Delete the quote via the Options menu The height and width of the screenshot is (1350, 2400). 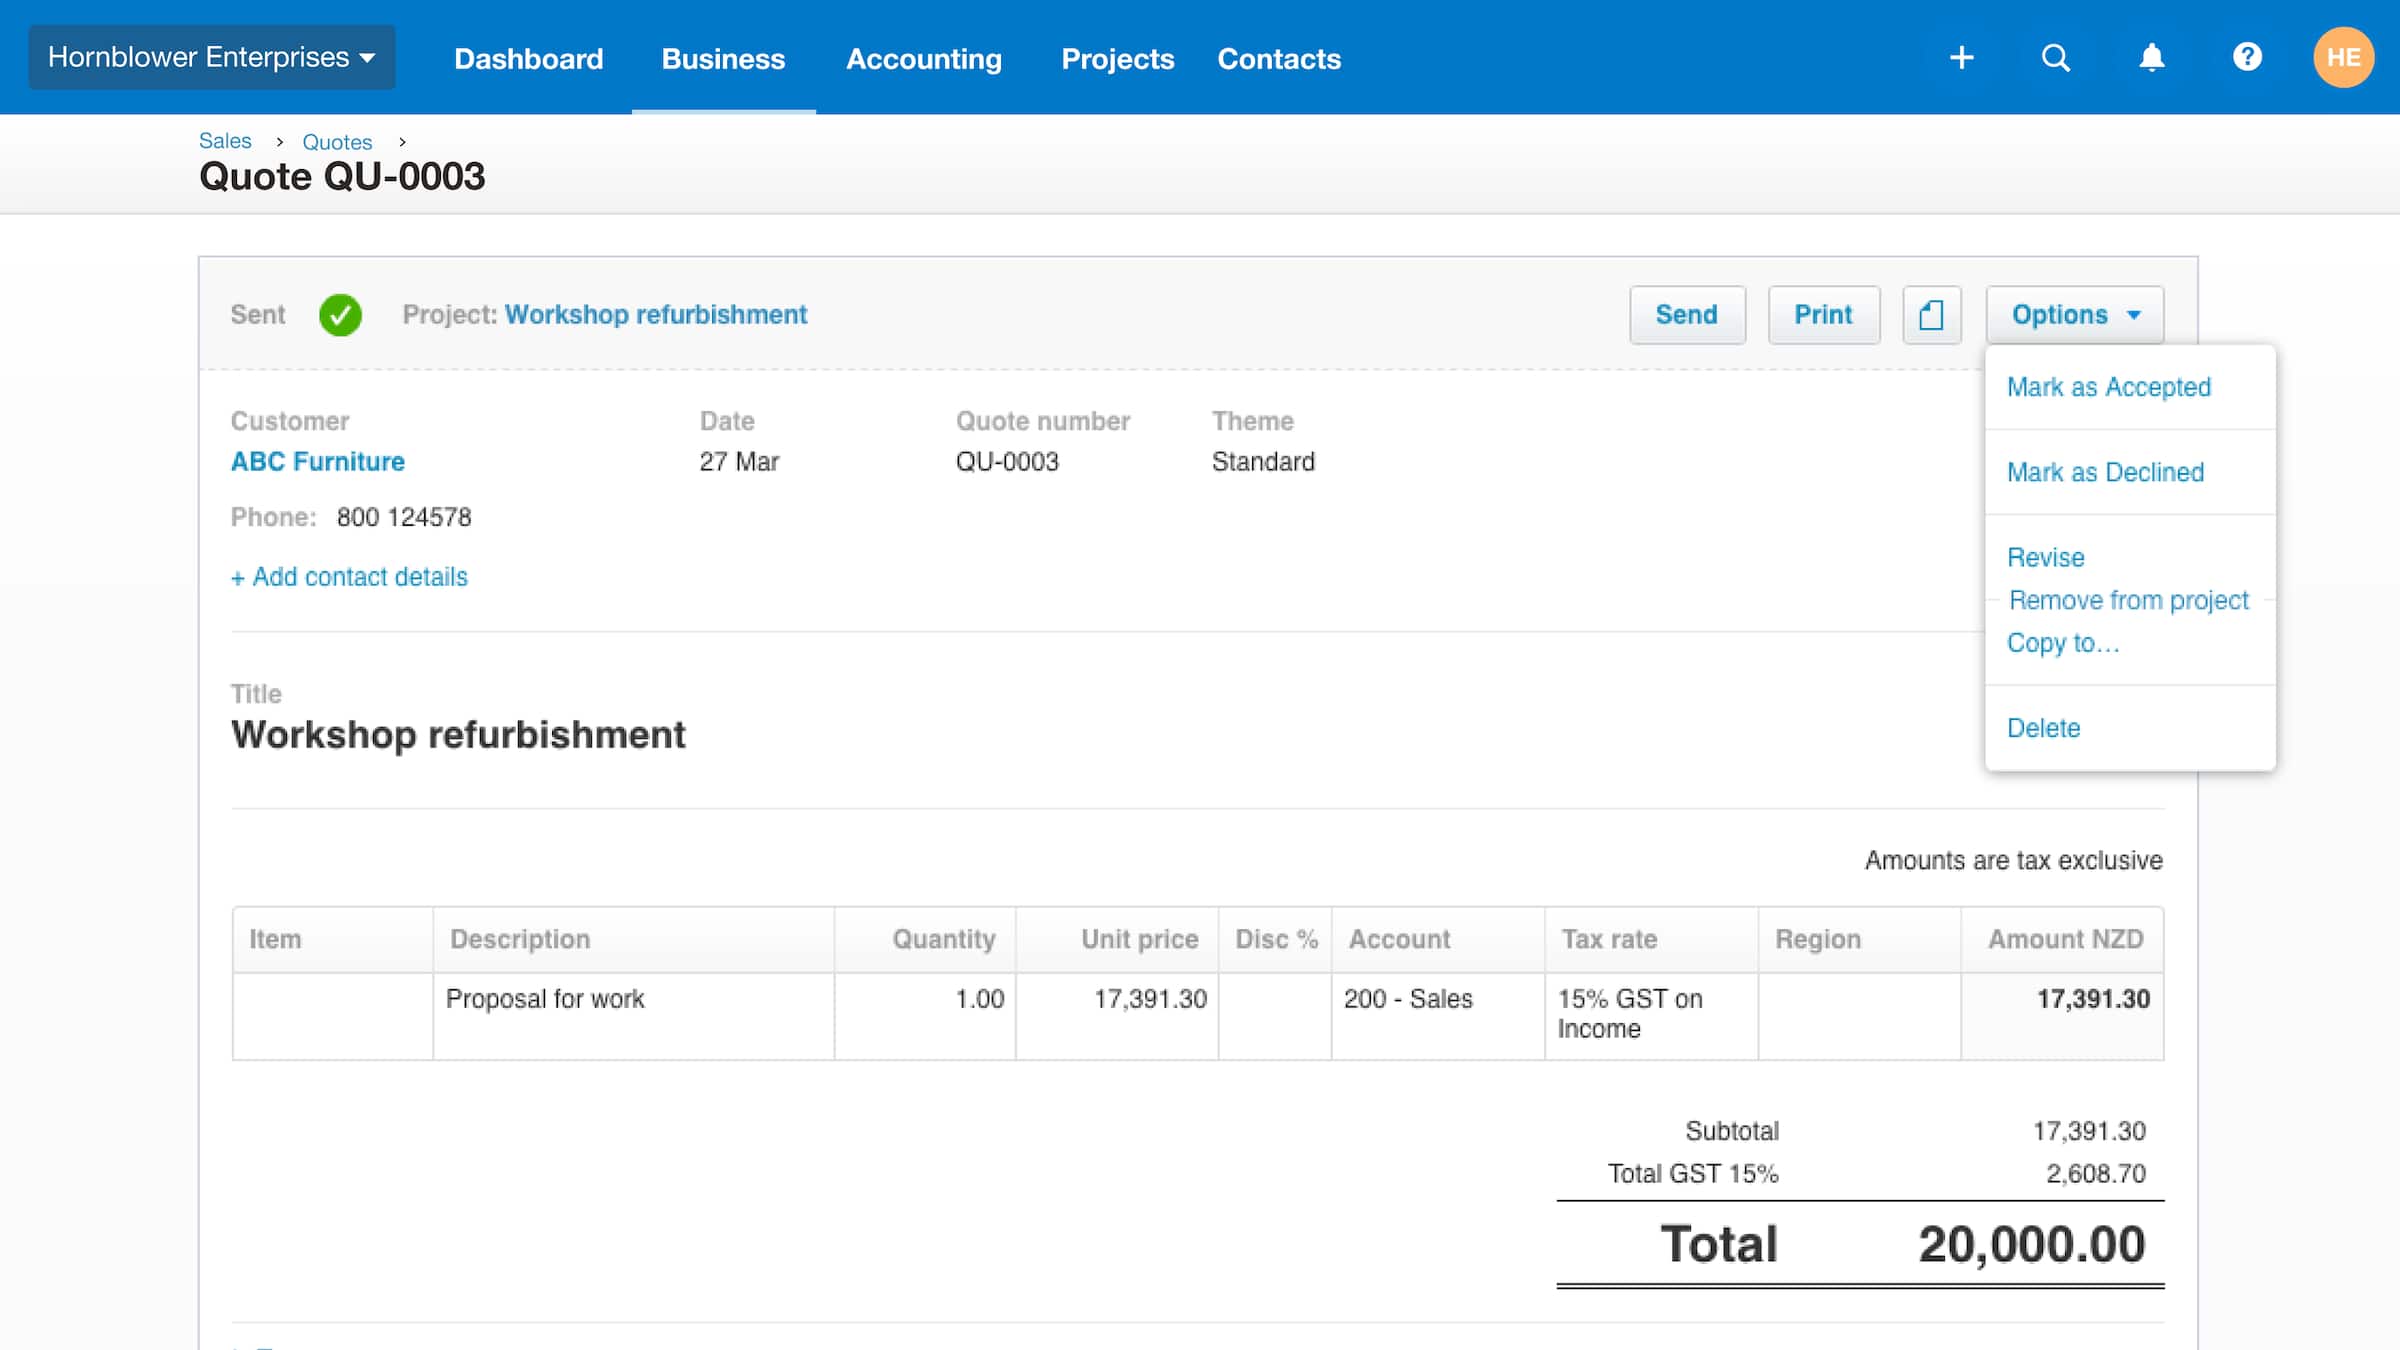tap(2043, 728)
